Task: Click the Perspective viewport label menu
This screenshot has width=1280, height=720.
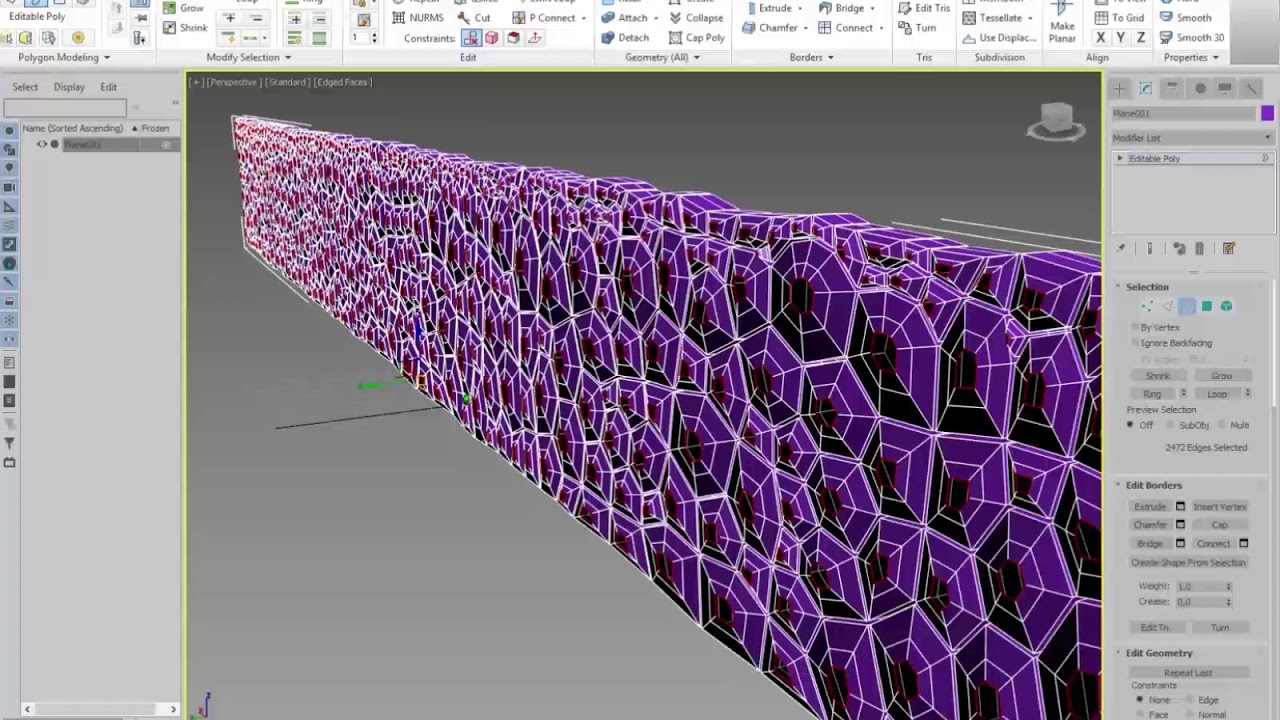Action: (233, 82)
